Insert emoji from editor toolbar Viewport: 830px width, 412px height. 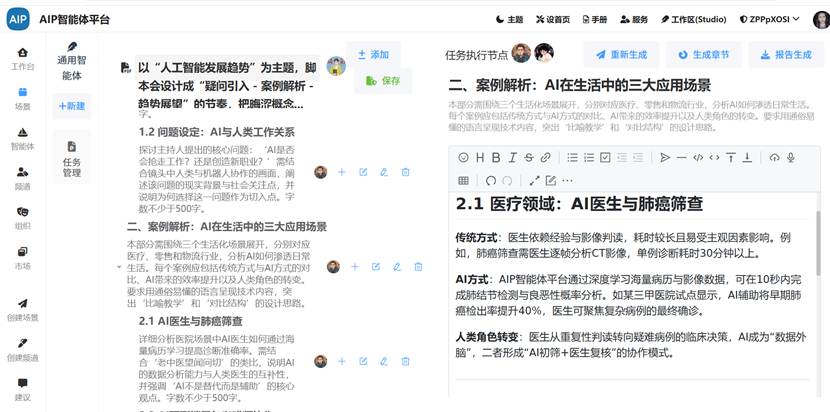coord(464,157)
